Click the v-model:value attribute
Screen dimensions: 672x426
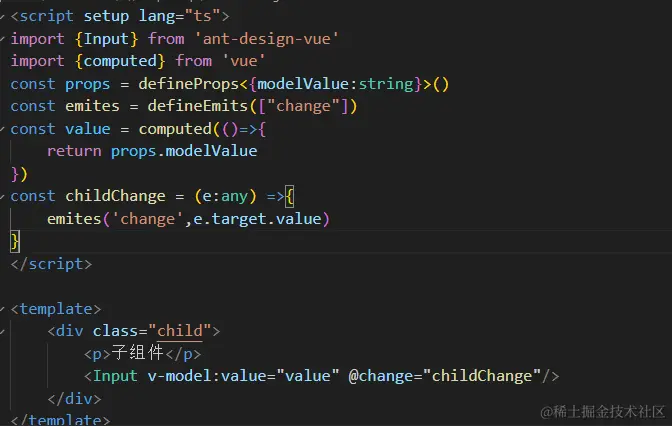(243, 376)
